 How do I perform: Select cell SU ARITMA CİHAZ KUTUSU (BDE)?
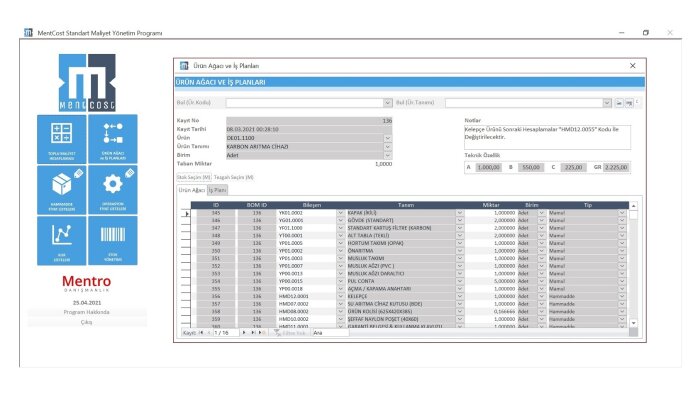point(401,304)
